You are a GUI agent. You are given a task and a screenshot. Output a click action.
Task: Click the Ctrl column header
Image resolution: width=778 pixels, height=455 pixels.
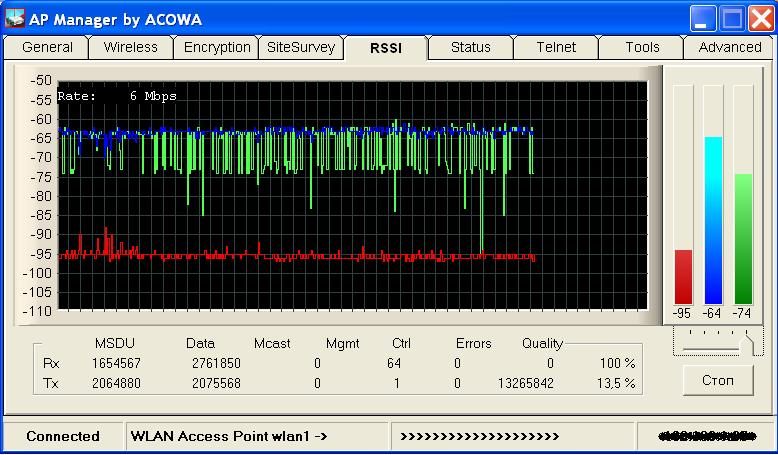tap(401, 343)
